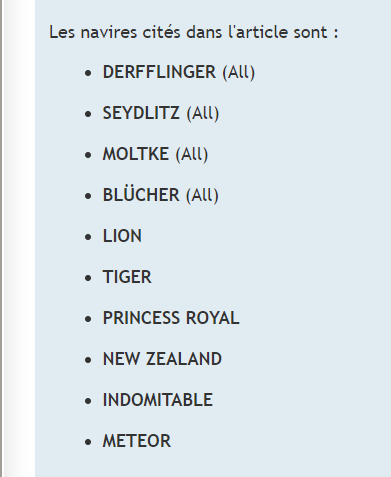Image resolution: width=391 pixels, height=477 pixels.
Task: Open the DERFFLINGER ship link
Action: point(159,72)
